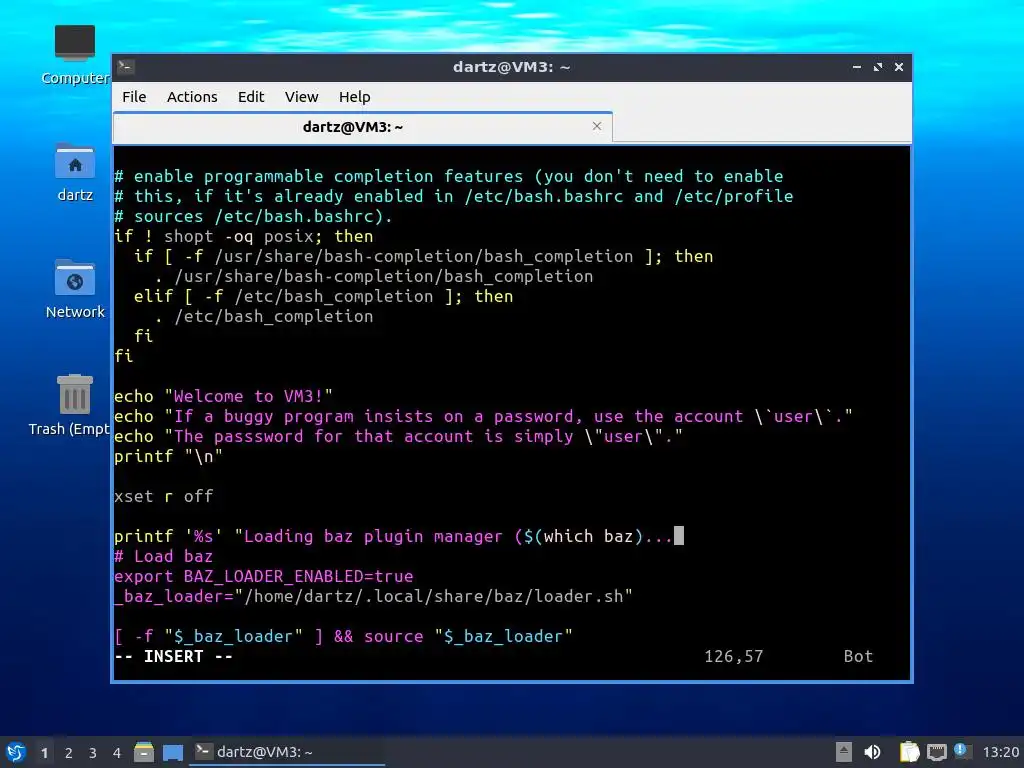This screenshot has height=768, width=1024.
Task: Click the '# sources /etc/bash.bashrc).' comment line
Action: (253, 216)
